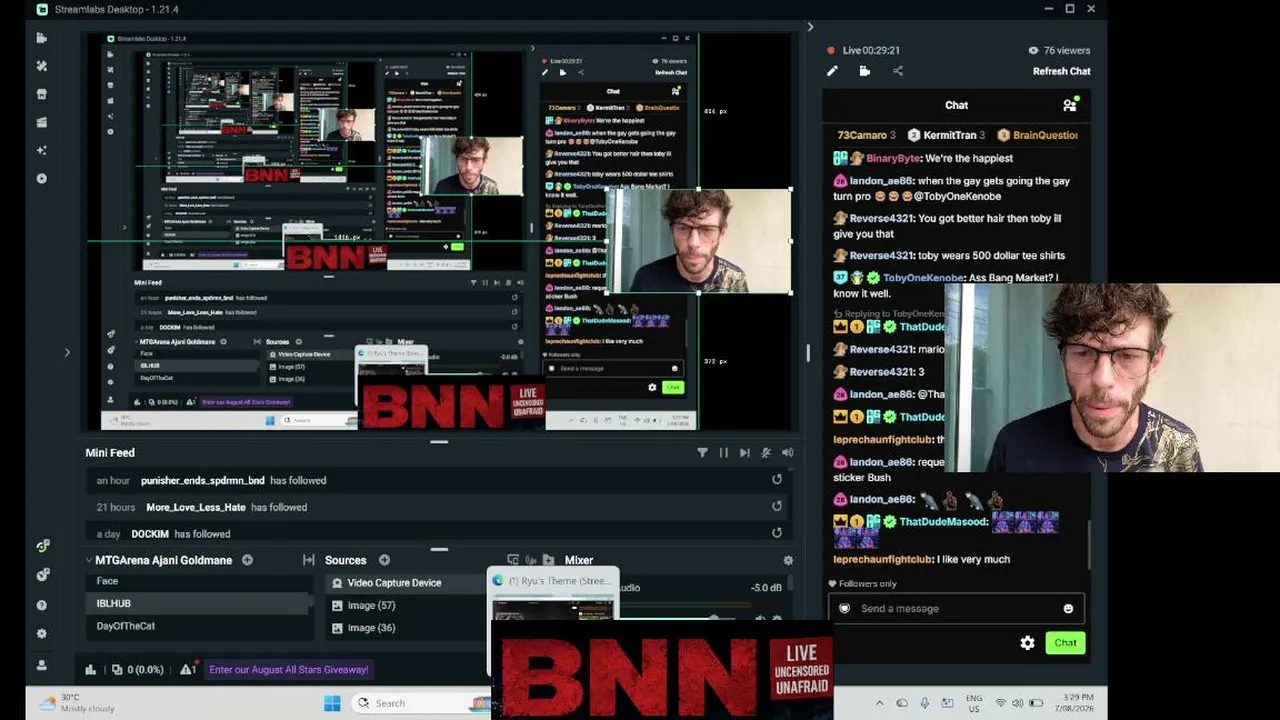The height and width of the screenshot is (720, 1280).
Task: Open the chat community users icon
Action: 1070,105
